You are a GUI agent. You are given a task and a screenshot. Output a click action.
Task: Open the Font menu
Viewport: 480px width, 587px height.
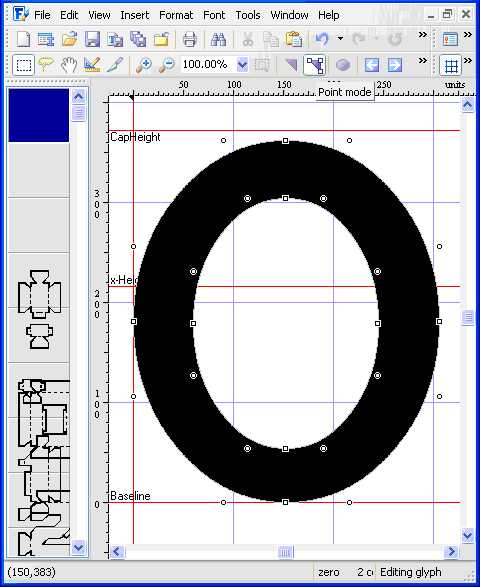tap(214, 15)
